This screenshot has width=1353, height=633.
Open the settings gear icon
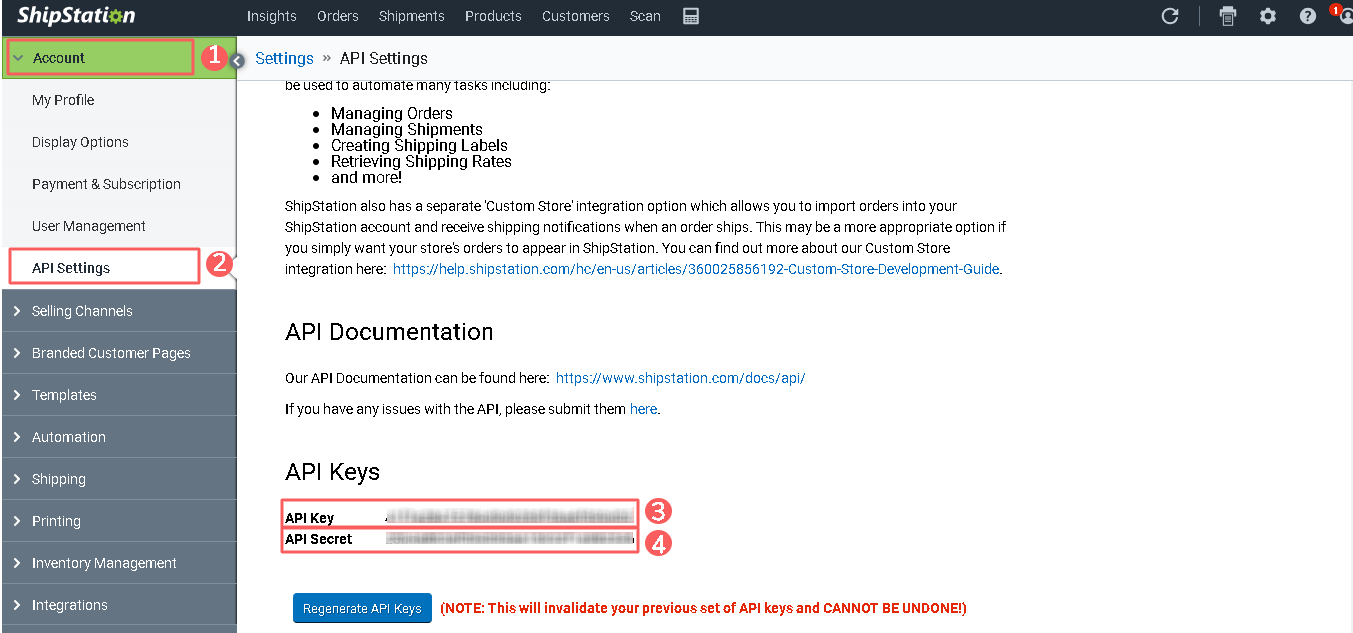click(x=1268, y=16)
